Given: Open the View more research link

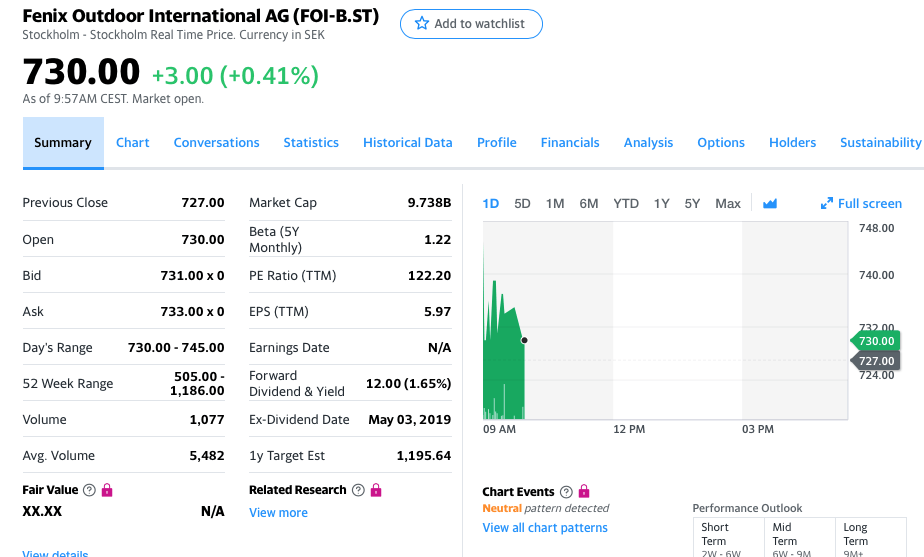Looking at the screenshot, I should click(278, 513).
